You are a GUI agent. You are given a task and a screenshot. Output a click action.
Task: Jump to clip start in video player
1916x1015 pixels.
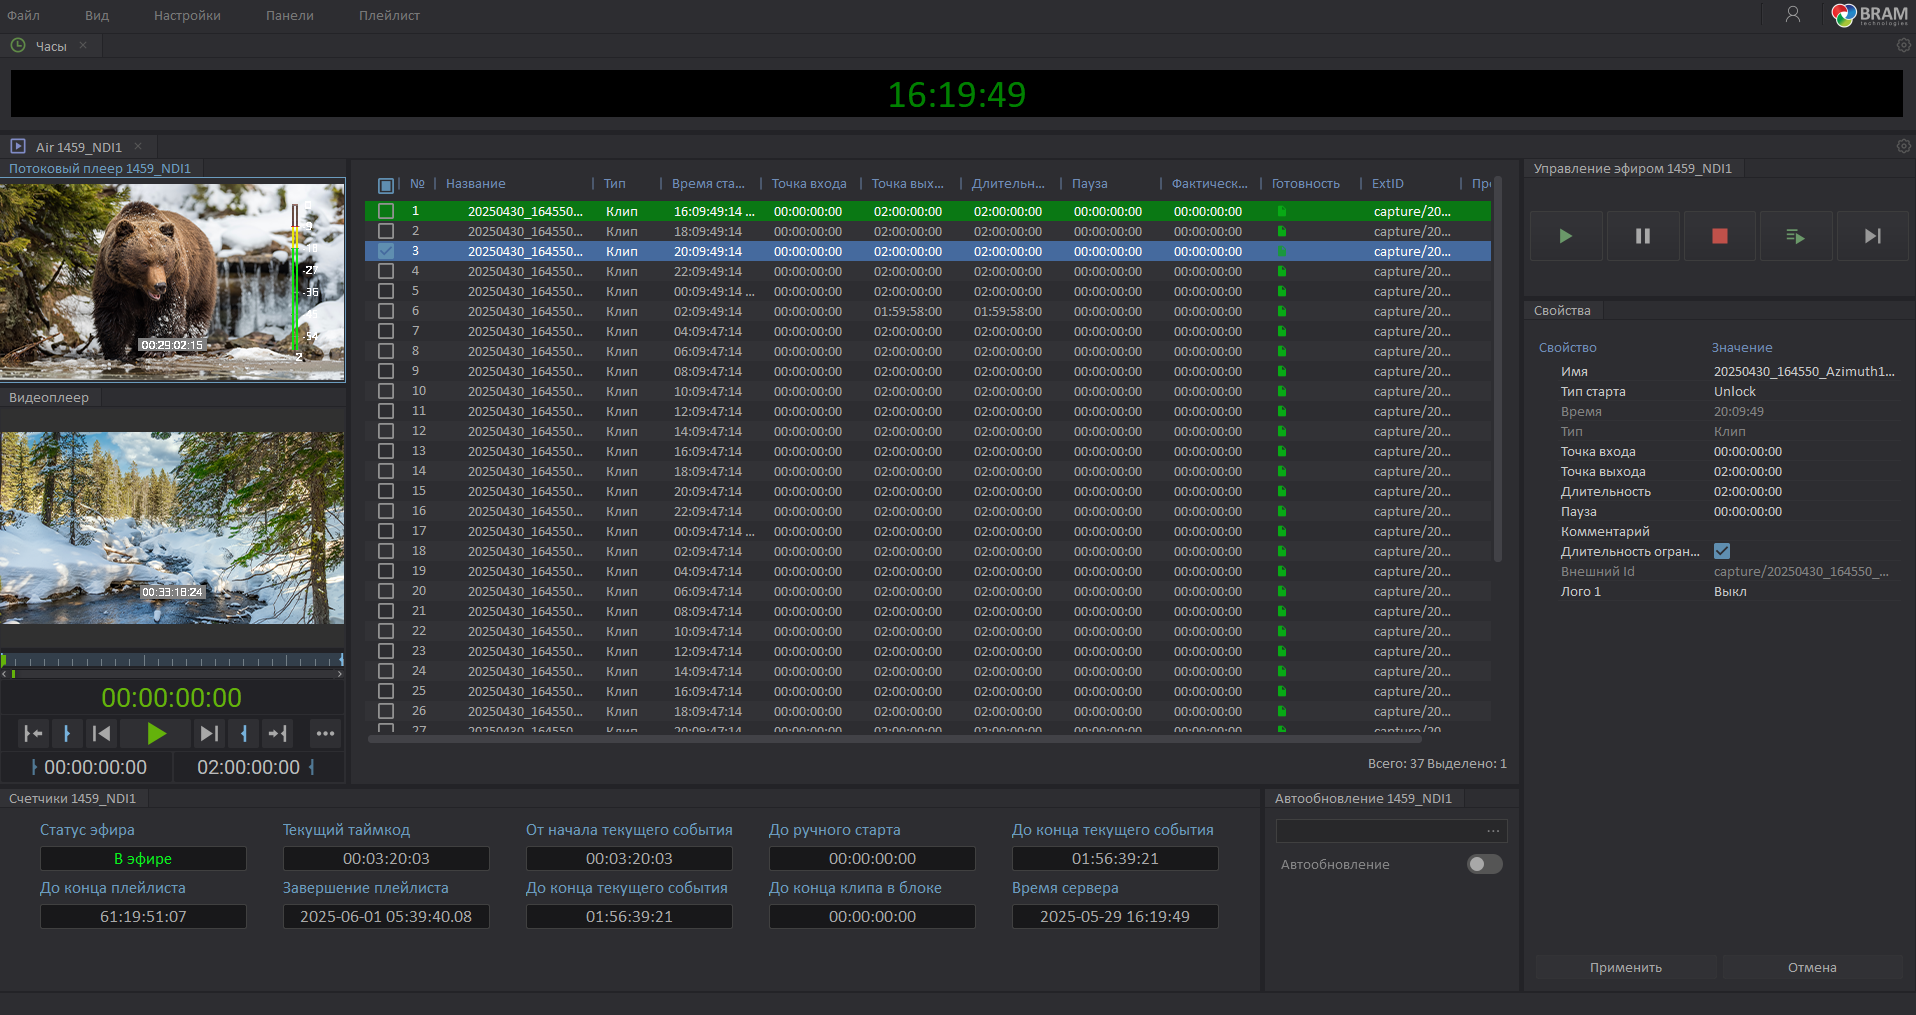tap(101, 734)
